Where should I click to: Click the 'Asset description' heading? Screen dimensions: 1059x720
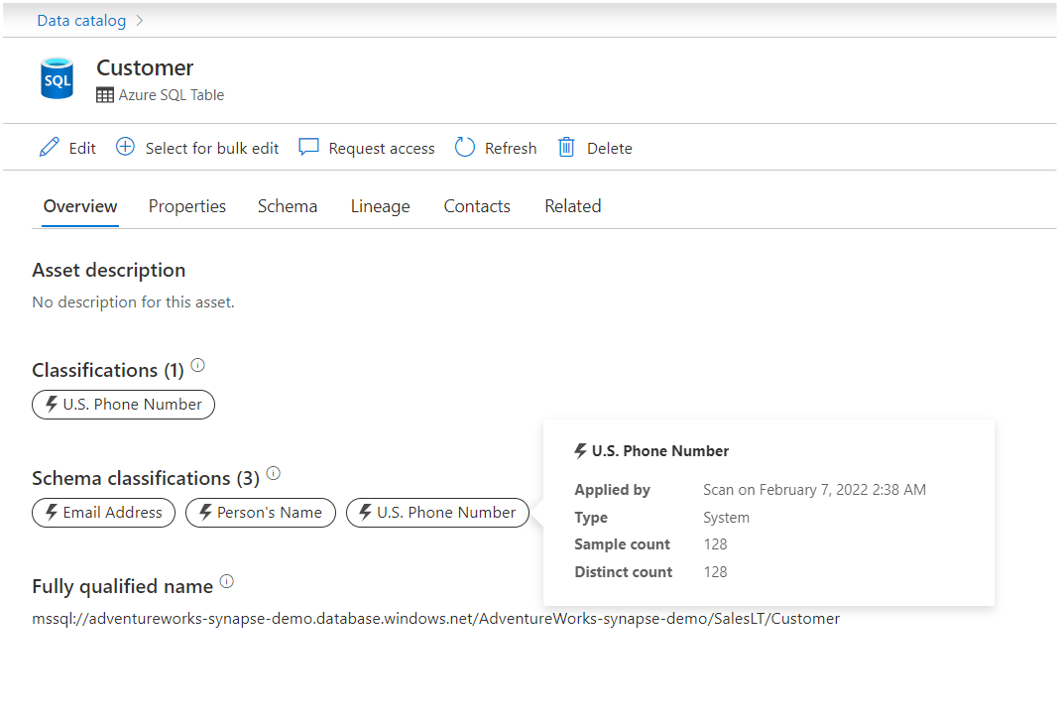coord(109,270)
